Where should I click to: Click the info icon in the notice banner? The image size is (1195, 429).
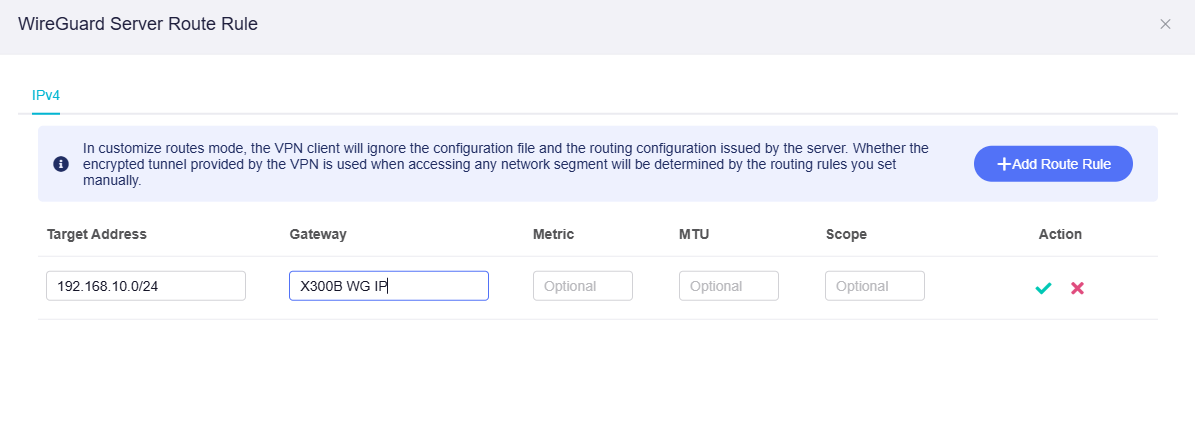coord(61,164)
